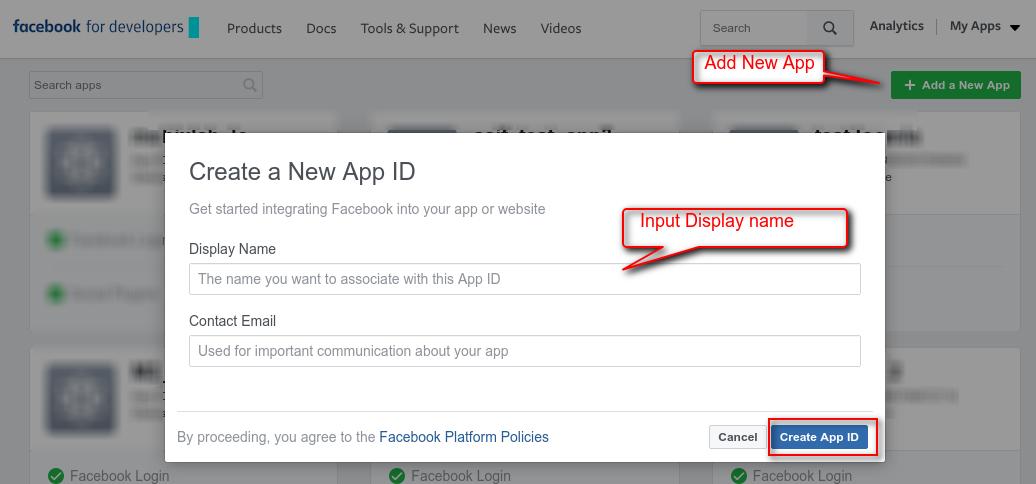This screenshot has width=1036, height=484.
Task: Open the Products menu
Action: [x=254, y=28]
